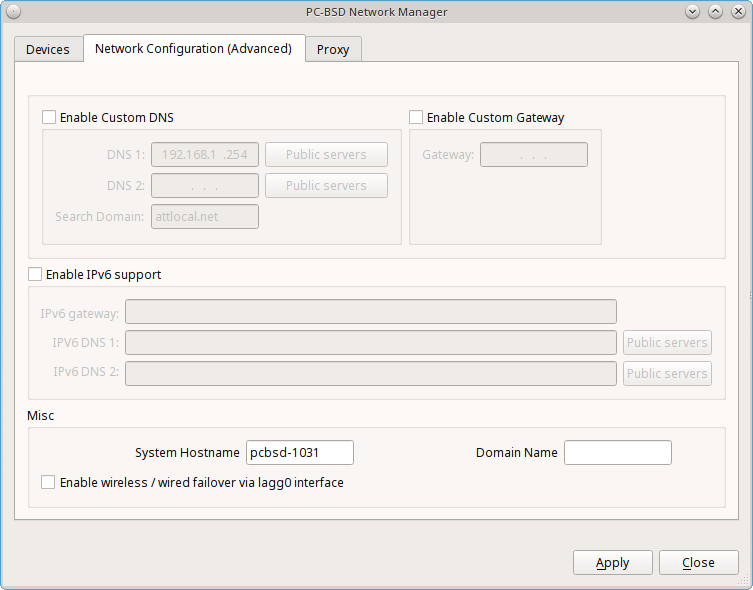Click the IPV6 DNS 1 field
Screen dimensions: 753x590
click(371, 342)
